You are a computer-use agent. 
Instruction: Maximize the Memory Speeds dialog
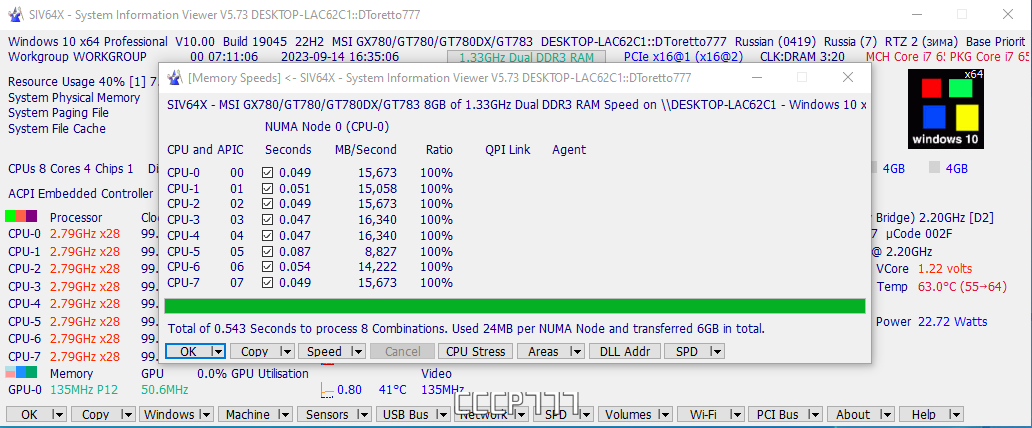pyautogui.click(x=802, y=78)
